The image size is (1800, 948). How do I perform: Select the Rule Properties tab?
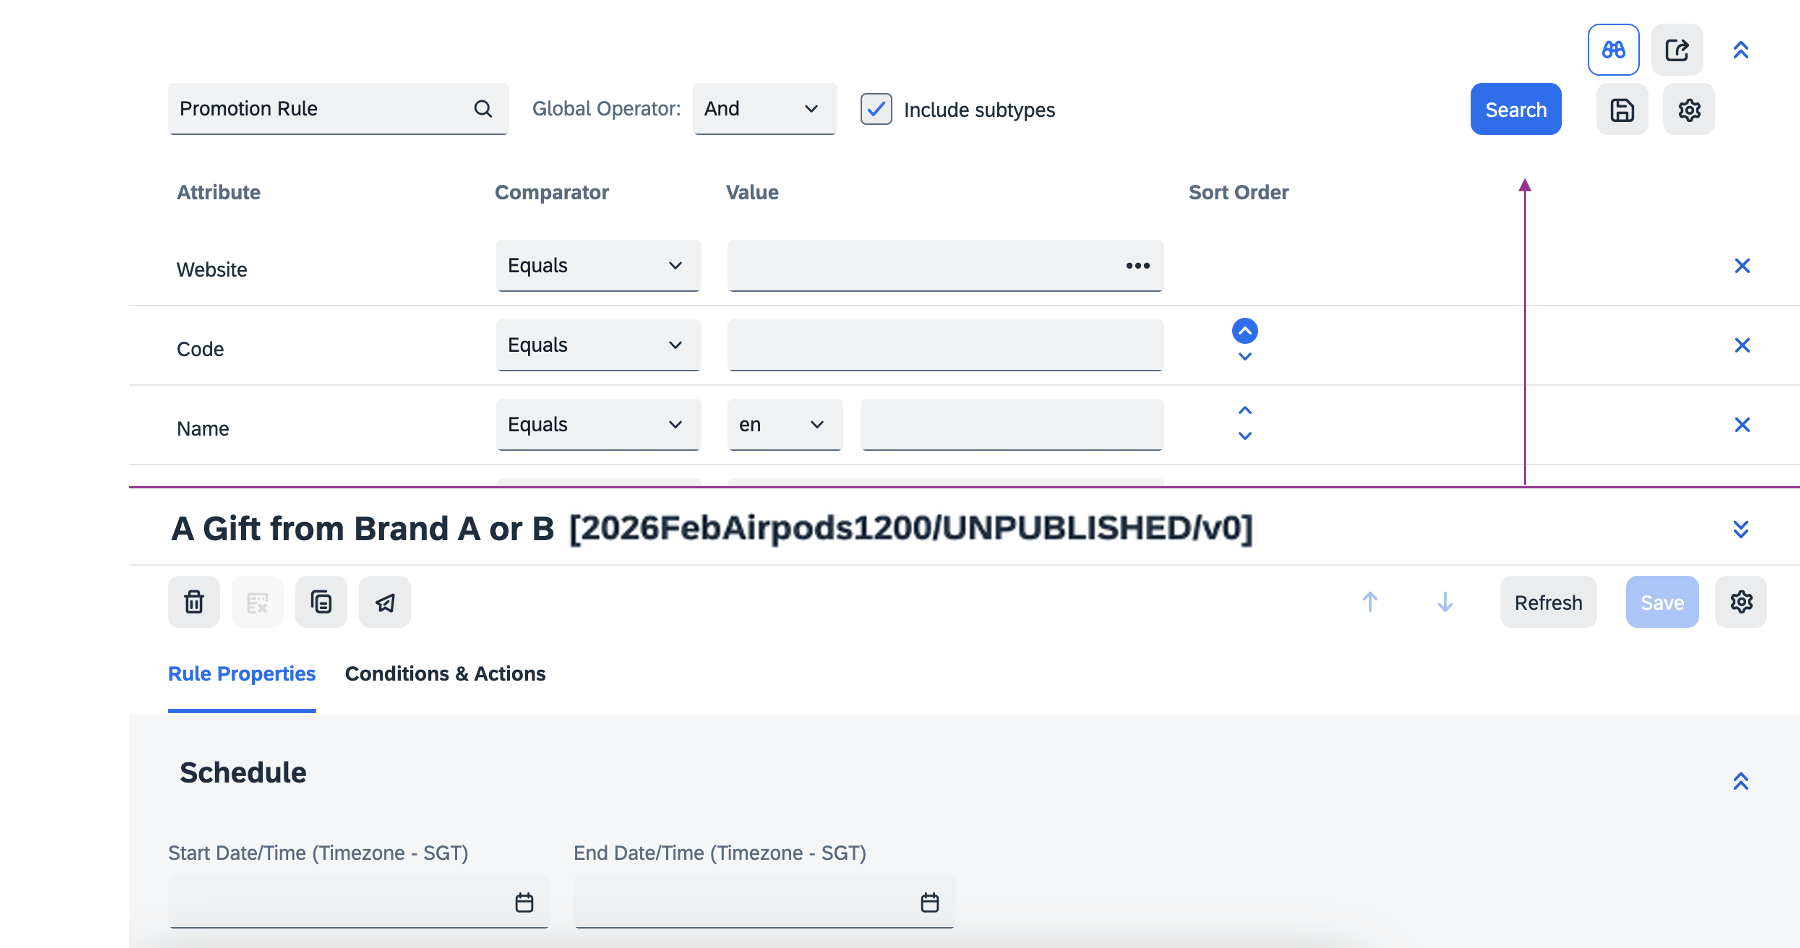(242, 674)
